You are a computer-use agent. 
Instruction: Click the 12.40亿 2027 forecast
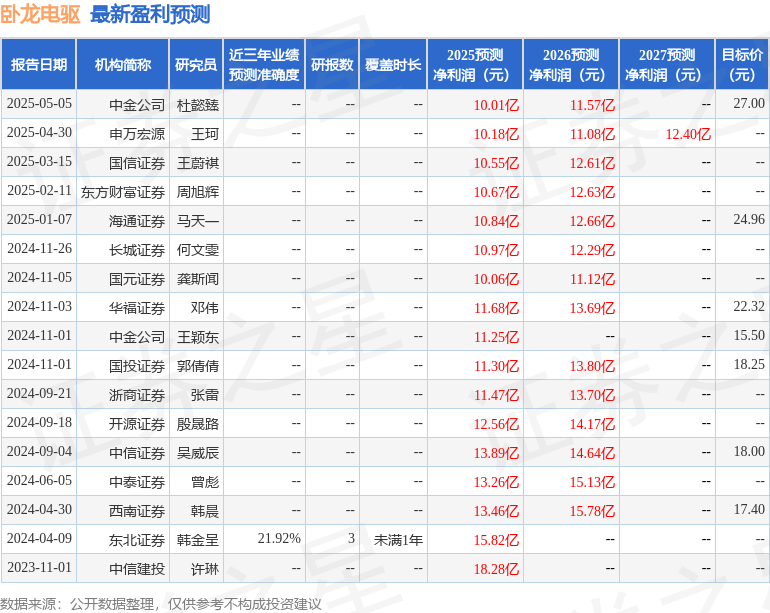(x=688, y=134)
